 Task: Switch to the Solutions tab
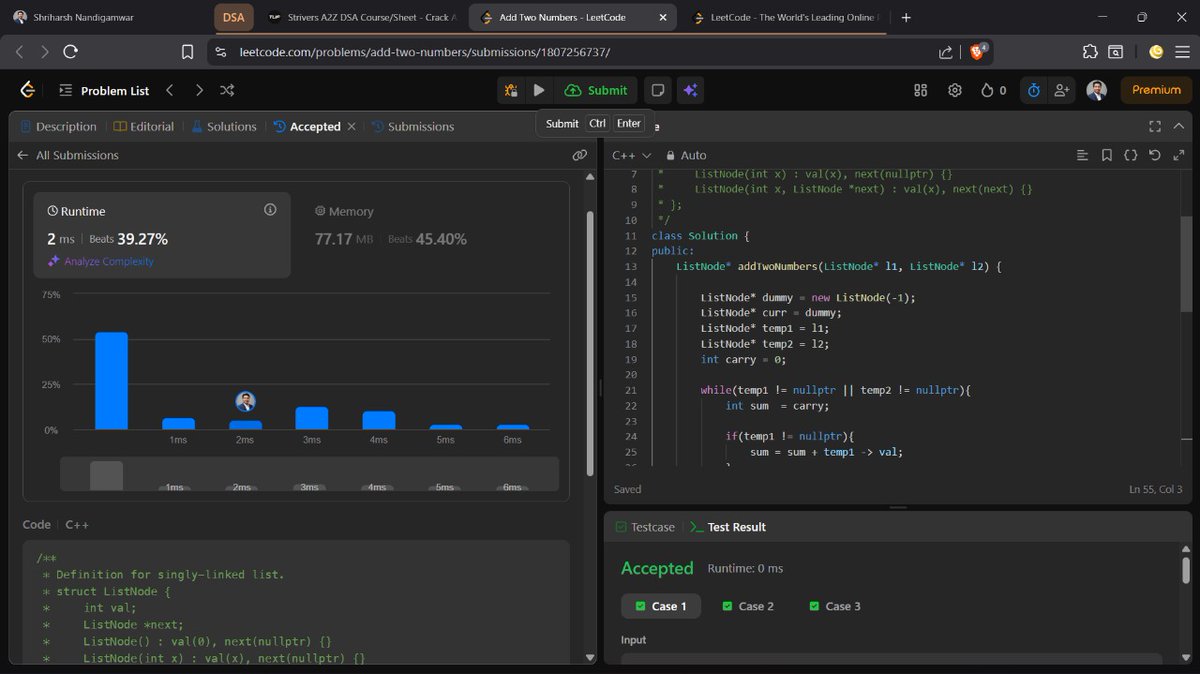coord(224,127)
